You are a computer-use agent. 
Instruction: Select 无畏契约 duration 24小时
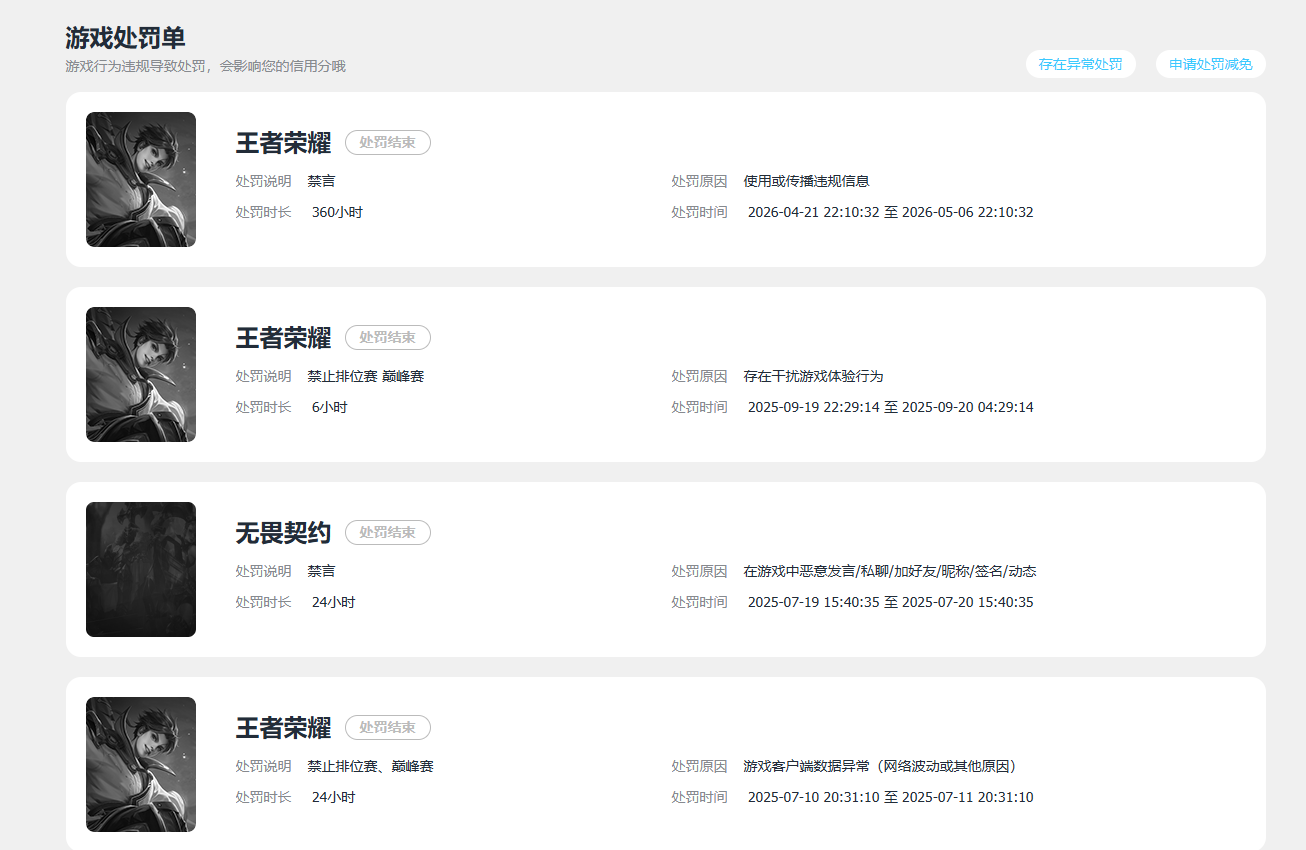(333, 602)
